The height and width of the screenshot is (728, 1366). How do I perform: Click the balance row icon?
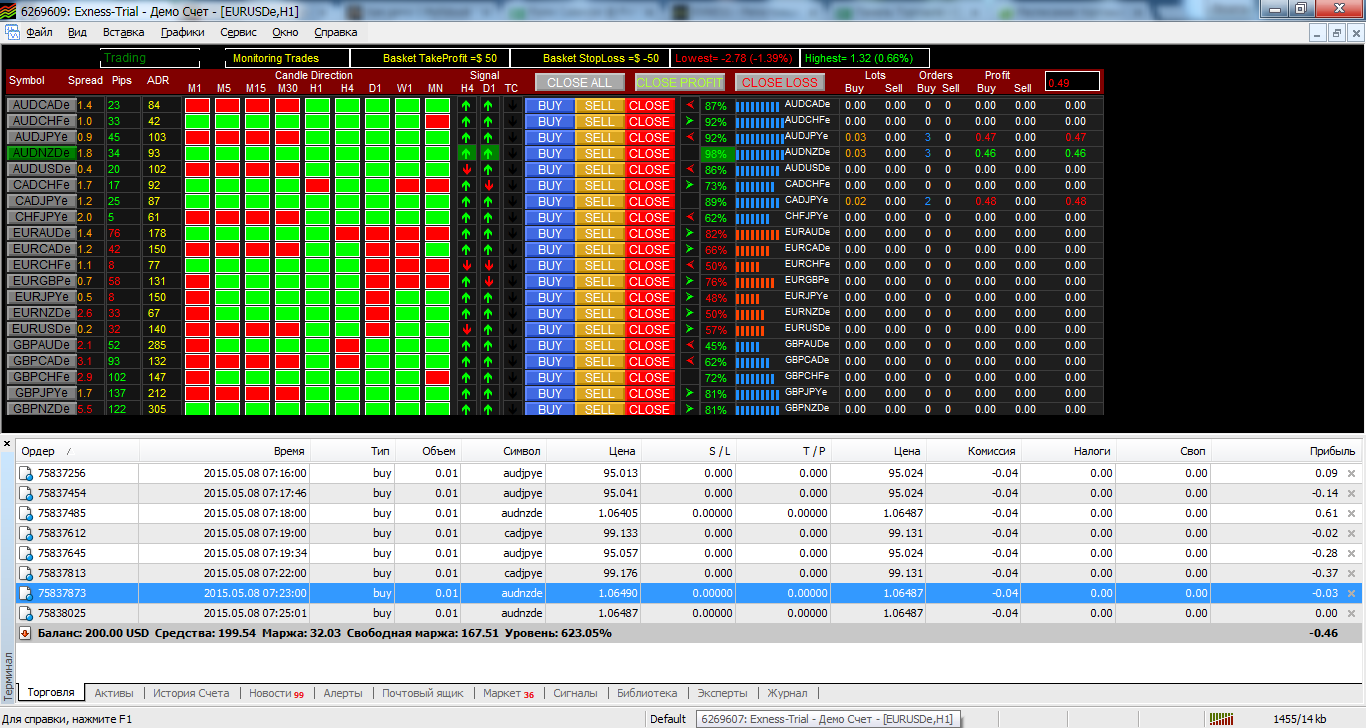(26, 633)
